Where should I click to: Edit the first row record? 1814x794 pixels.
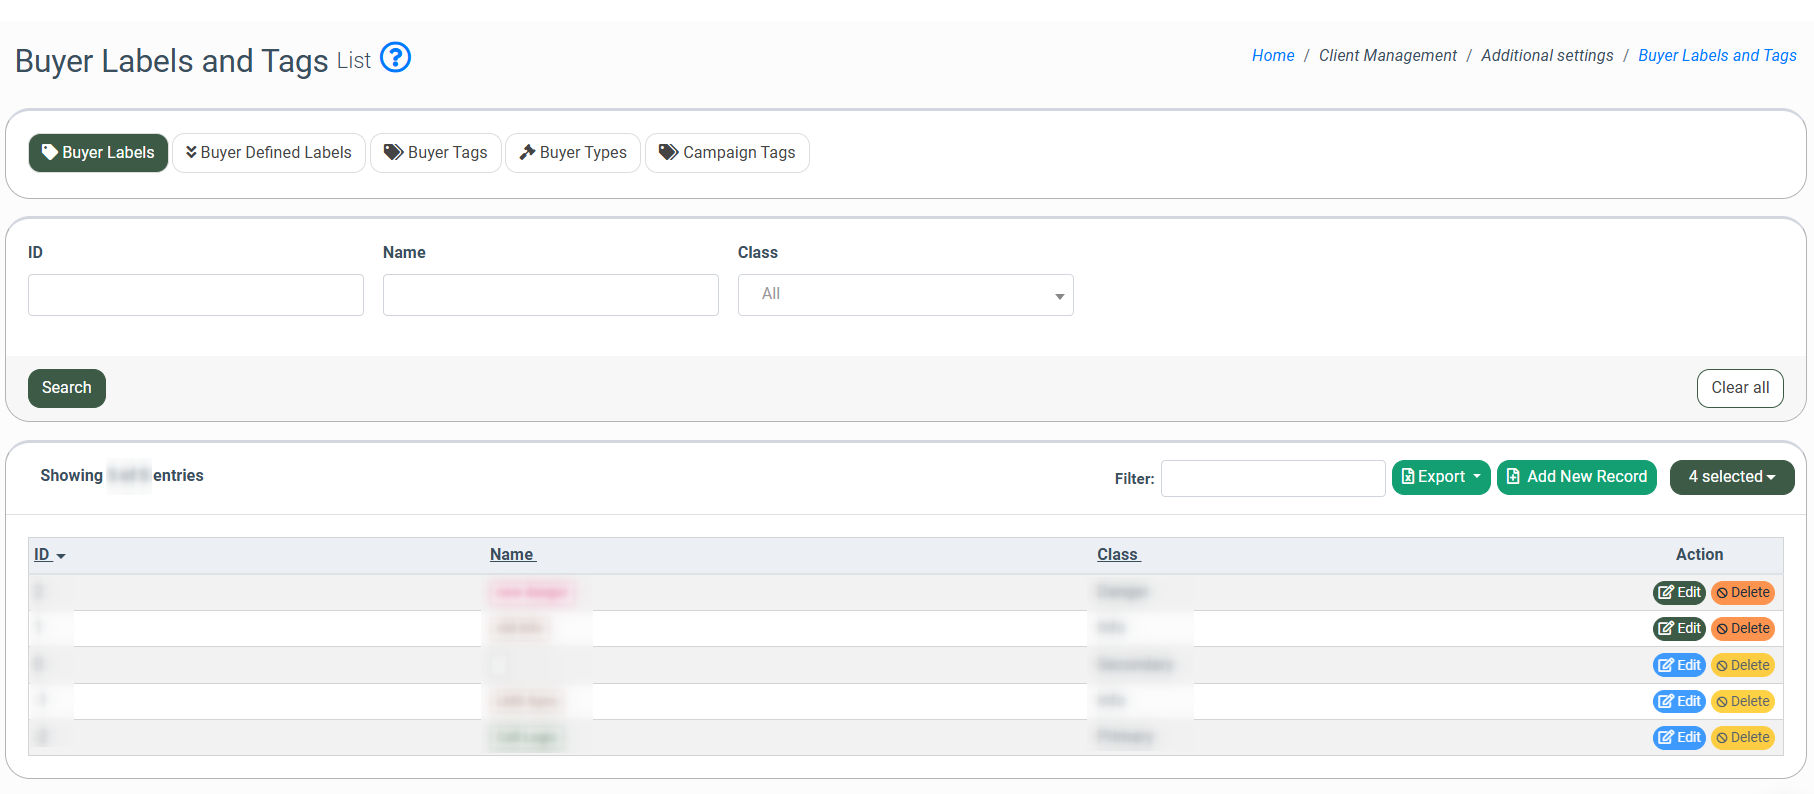point(1679,593)
